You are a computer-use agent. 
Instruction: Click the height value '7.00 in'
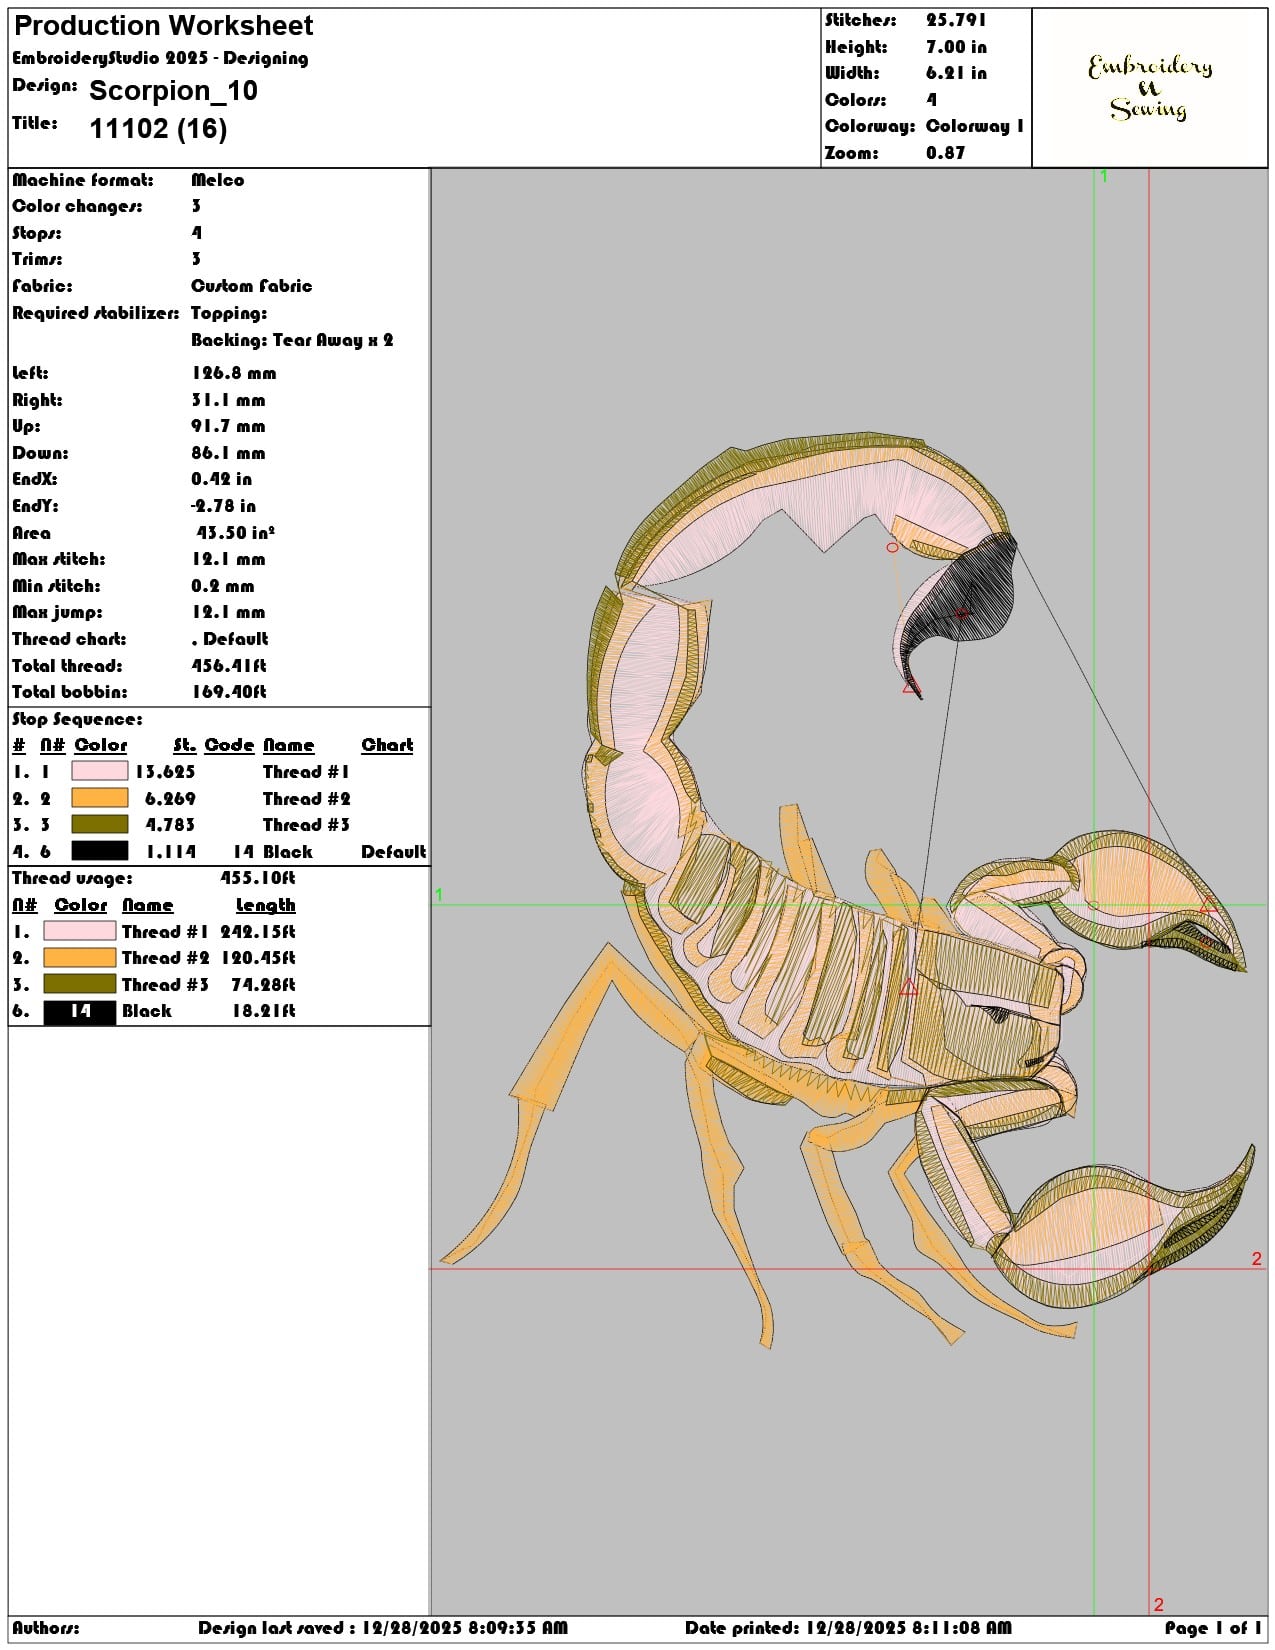pos(956,47)
